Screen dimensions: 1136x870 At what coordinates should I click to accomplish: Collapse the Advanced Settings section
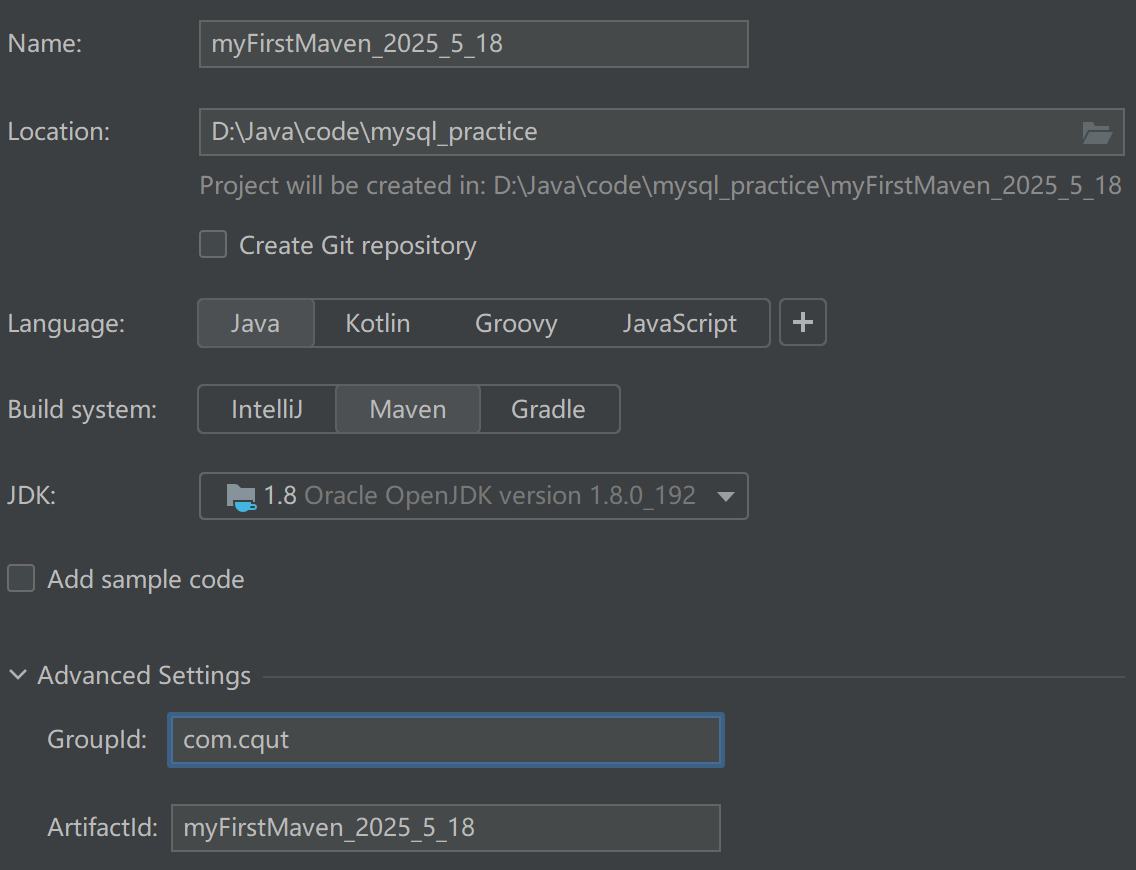click(18, 675)
